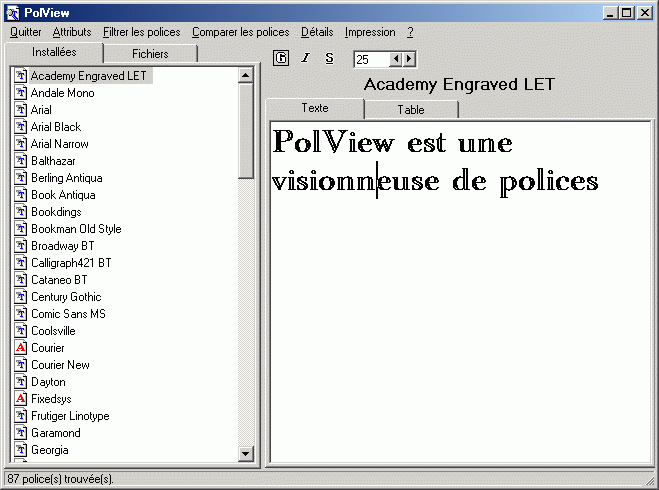Increase font size with right arrow
659x490 pixels.
coord(409,59)
